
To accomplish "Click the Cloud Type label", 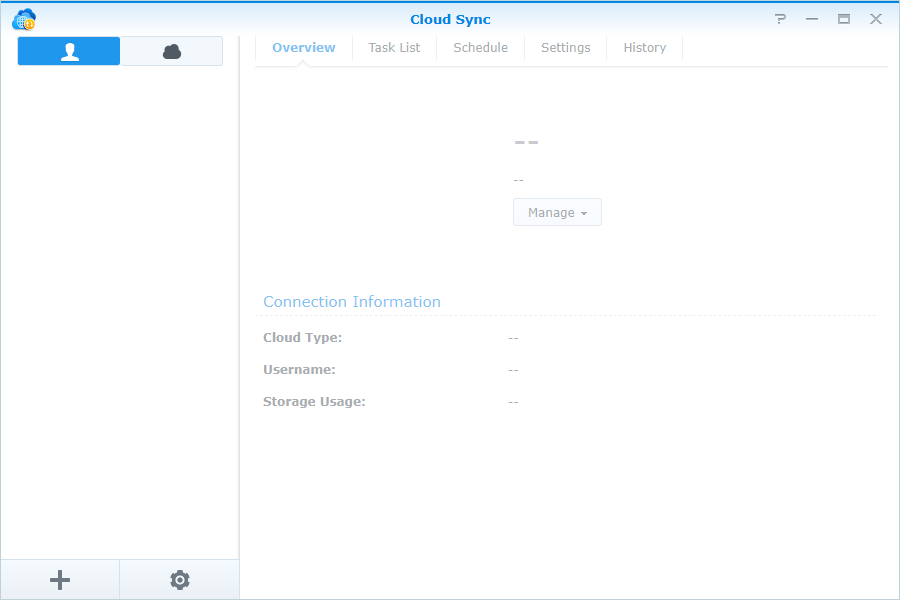I will pos(302,338).
